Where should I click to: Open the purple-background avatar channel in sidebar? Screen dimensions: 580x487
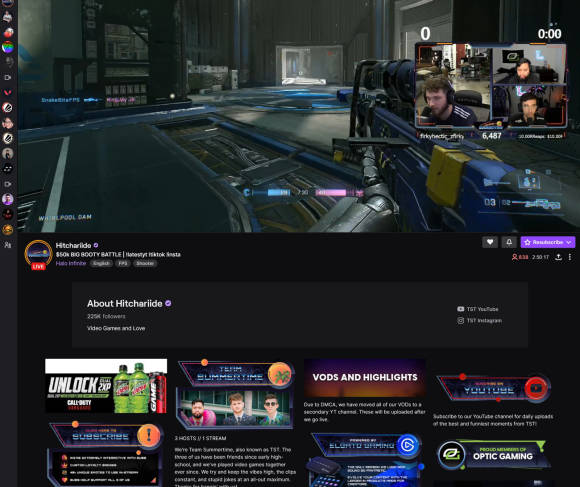[x=8, y=199]
